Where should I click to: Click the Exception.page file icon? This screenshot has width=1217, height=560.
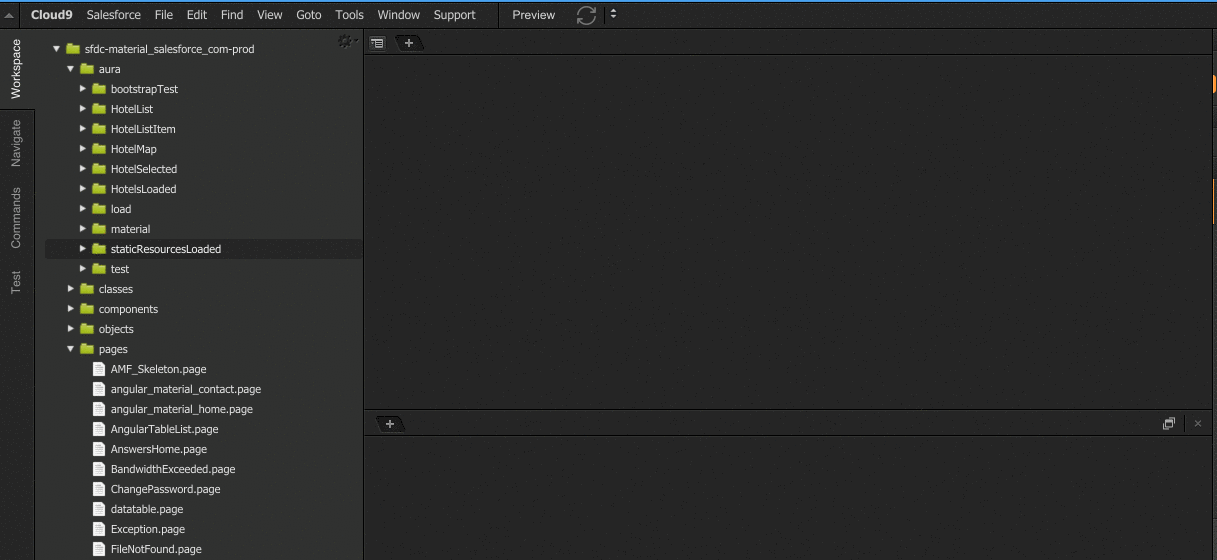pos(99,529)
